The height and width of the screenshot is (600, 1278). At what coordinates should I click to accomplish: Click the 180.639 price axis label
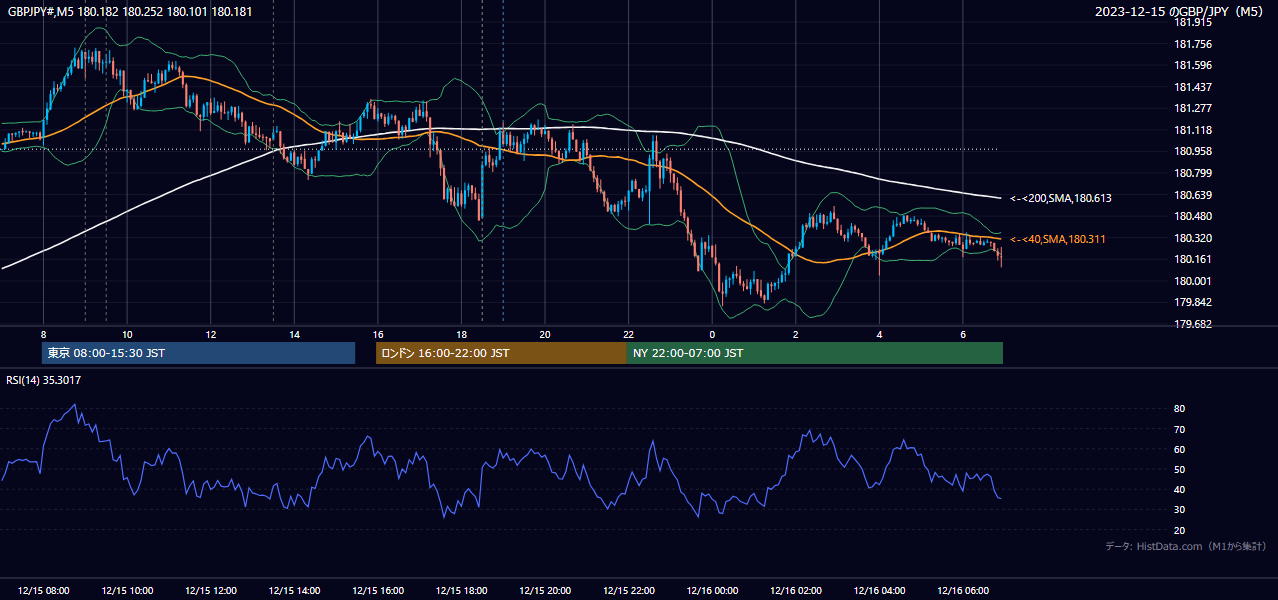(x=1192, y=195)
